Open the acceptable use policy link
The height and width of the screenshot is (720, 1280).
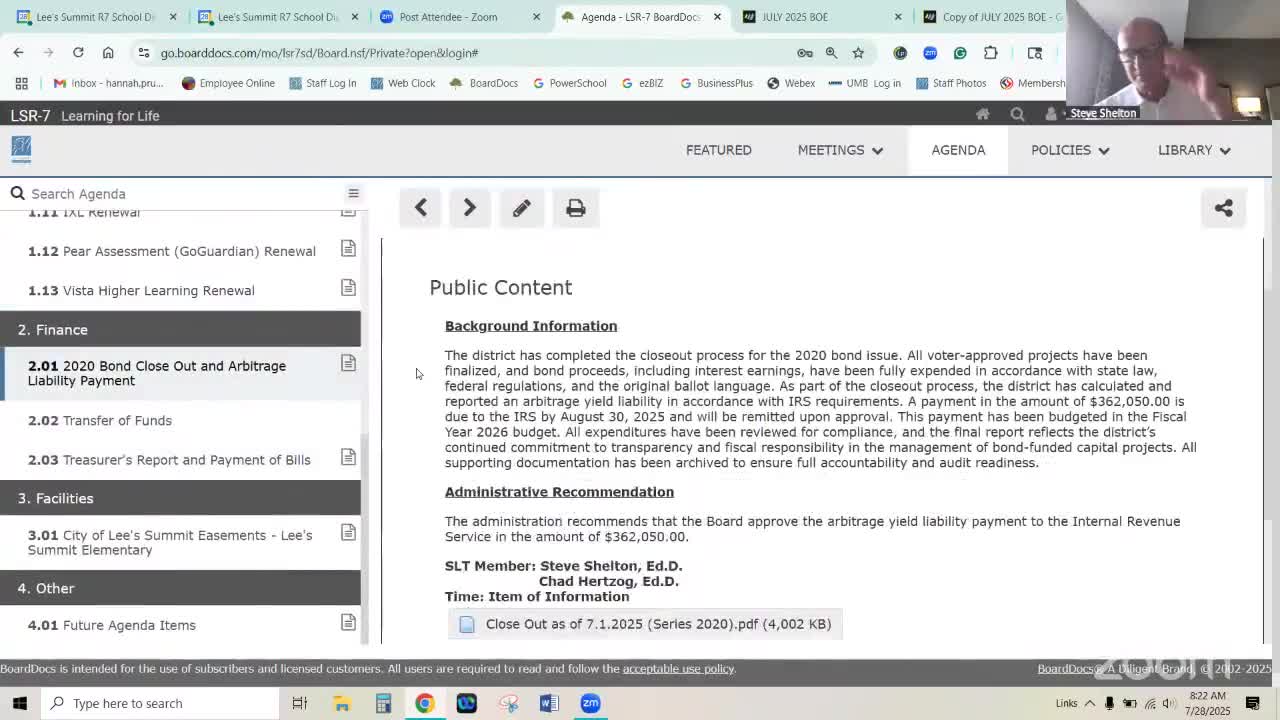pyautogui.click(x=678, y=669)
